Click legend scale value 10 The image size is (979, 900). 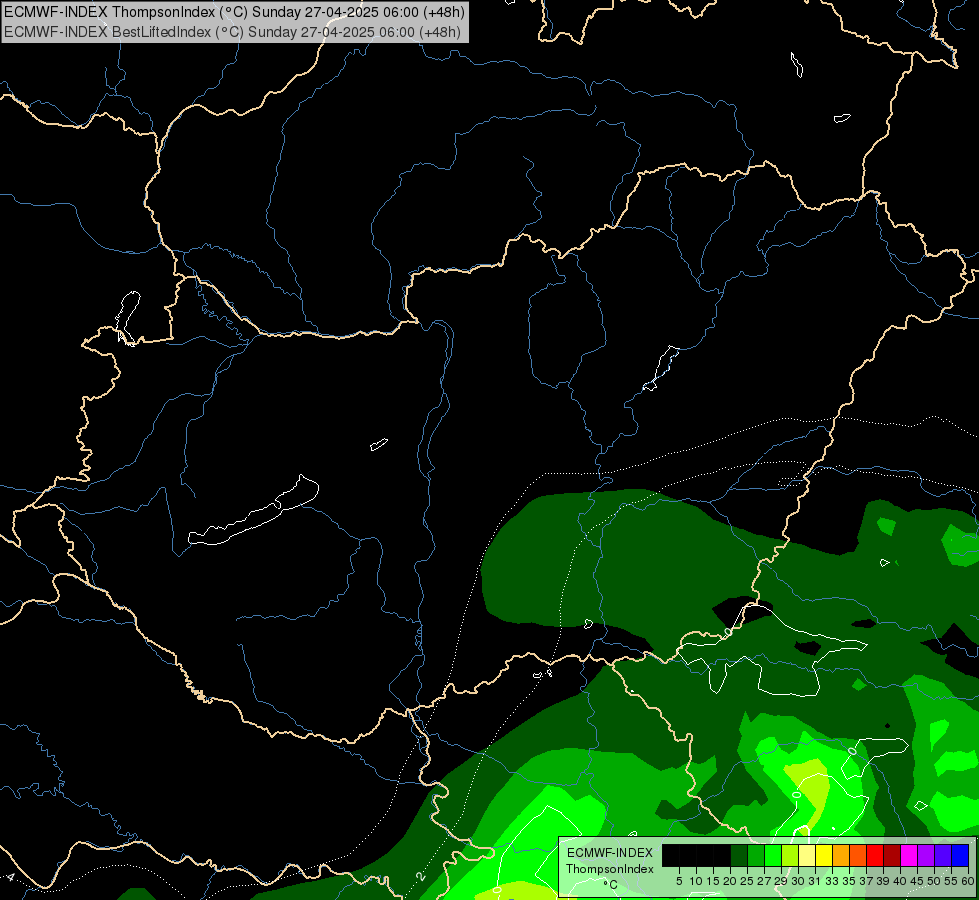click(x=696, y=881)
